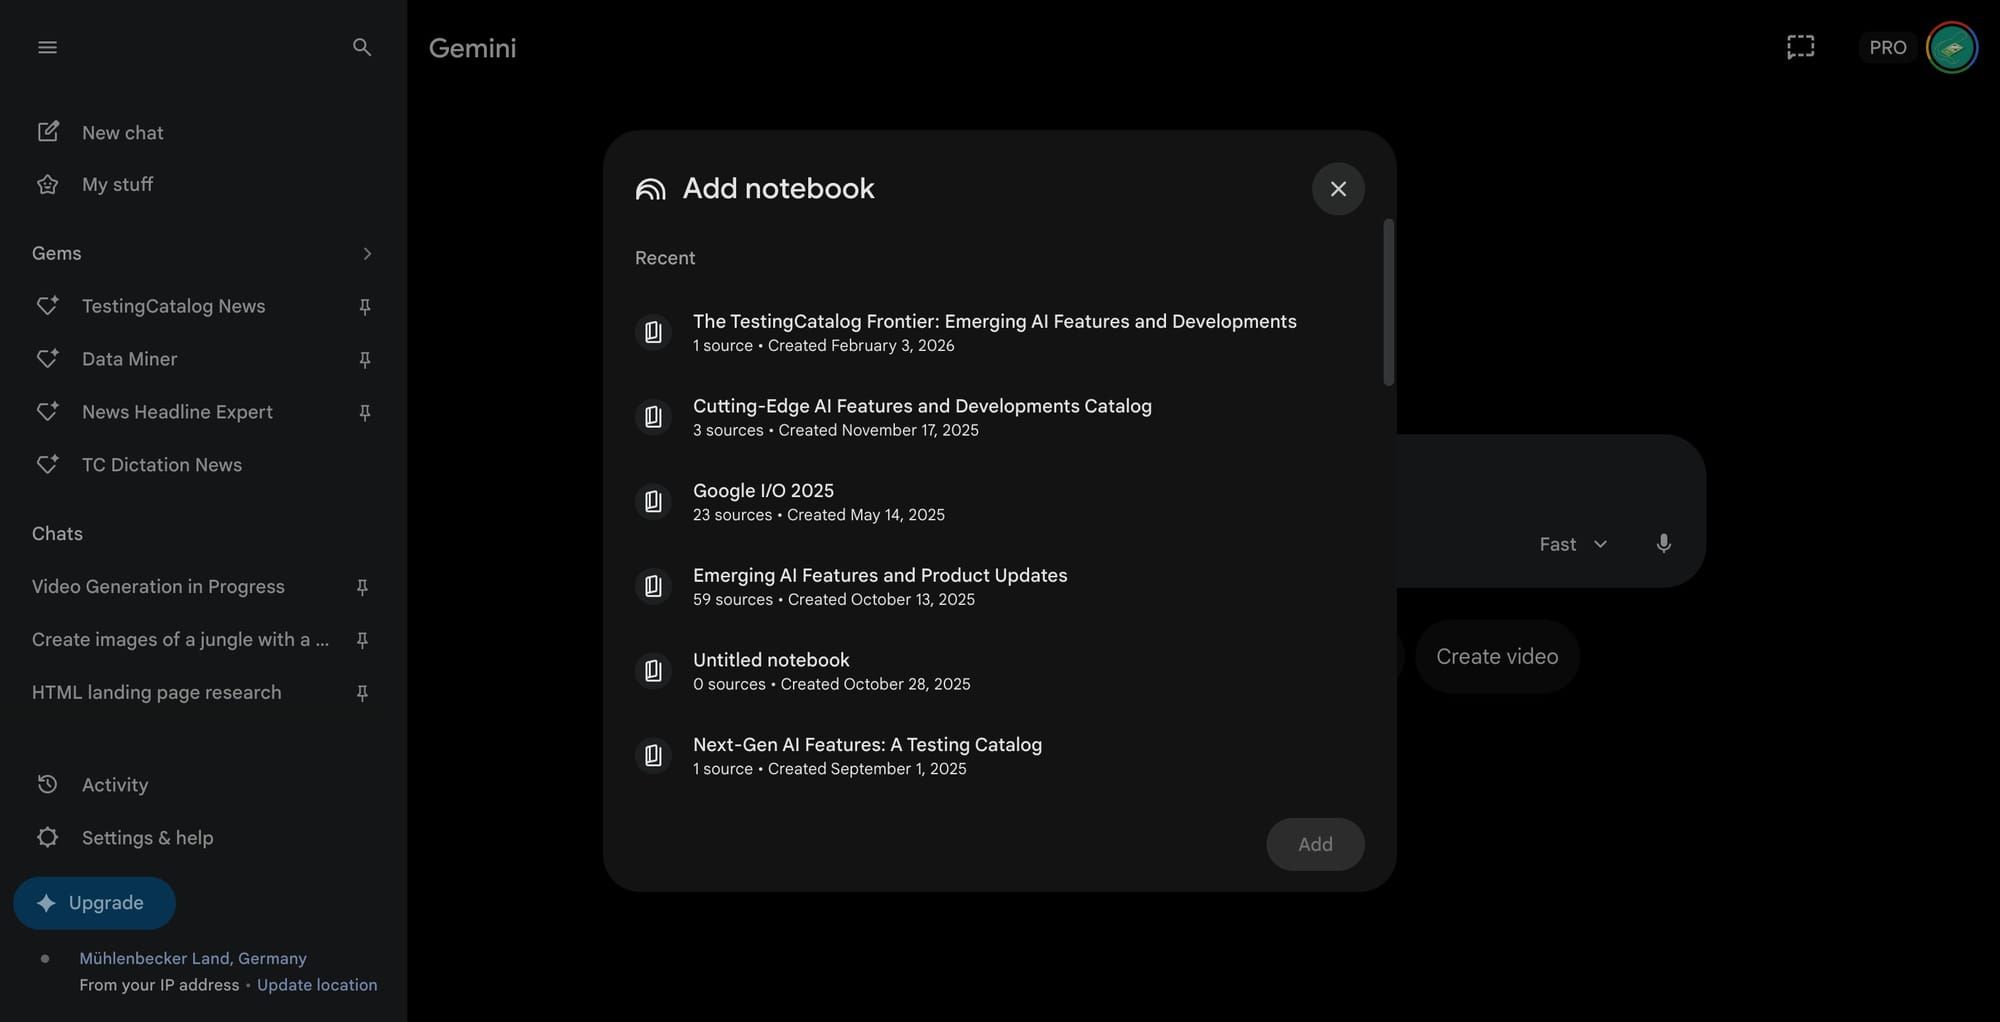Click the Activity history icon

click(x=47, y=785)
